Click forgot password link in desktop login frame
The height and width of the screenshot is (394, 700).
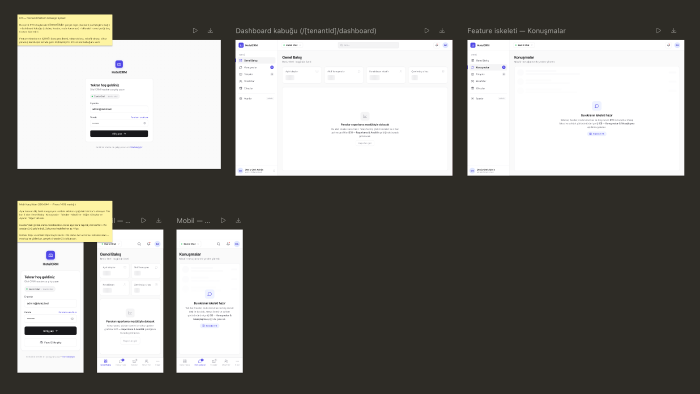[x=139, y=117]
